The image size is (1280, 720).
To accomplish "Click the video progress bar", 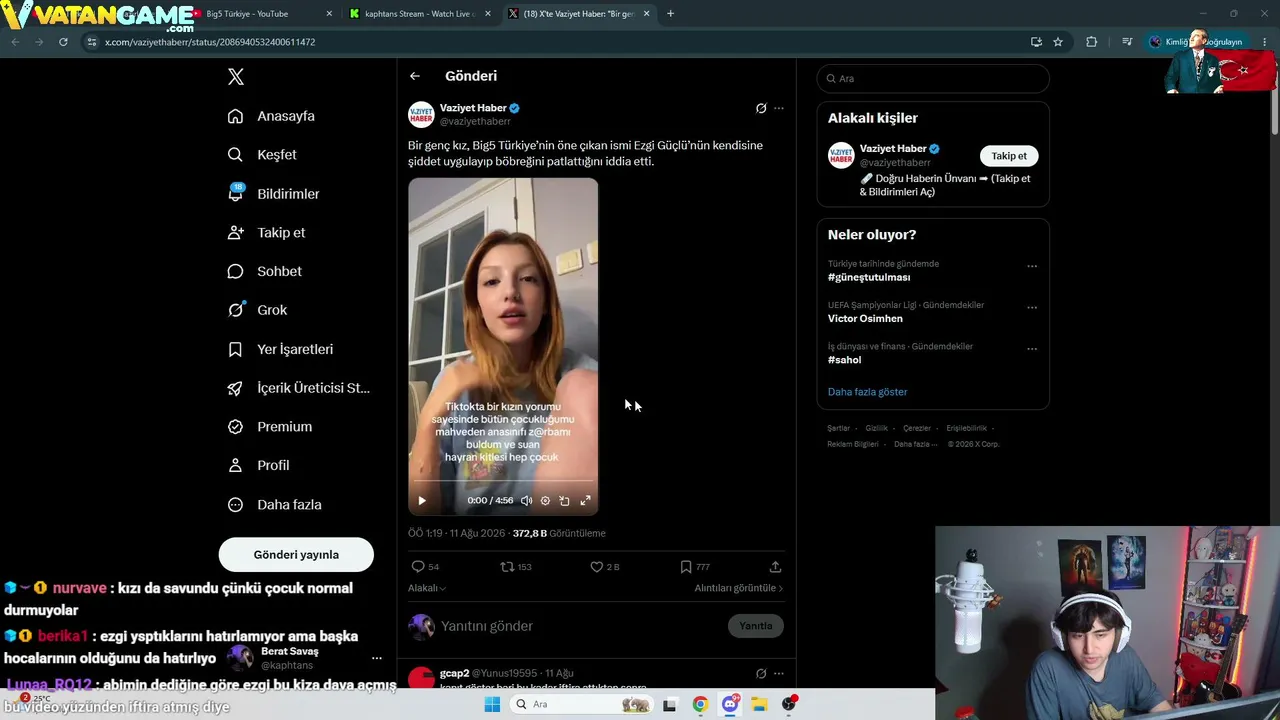I will click(503, 482).
